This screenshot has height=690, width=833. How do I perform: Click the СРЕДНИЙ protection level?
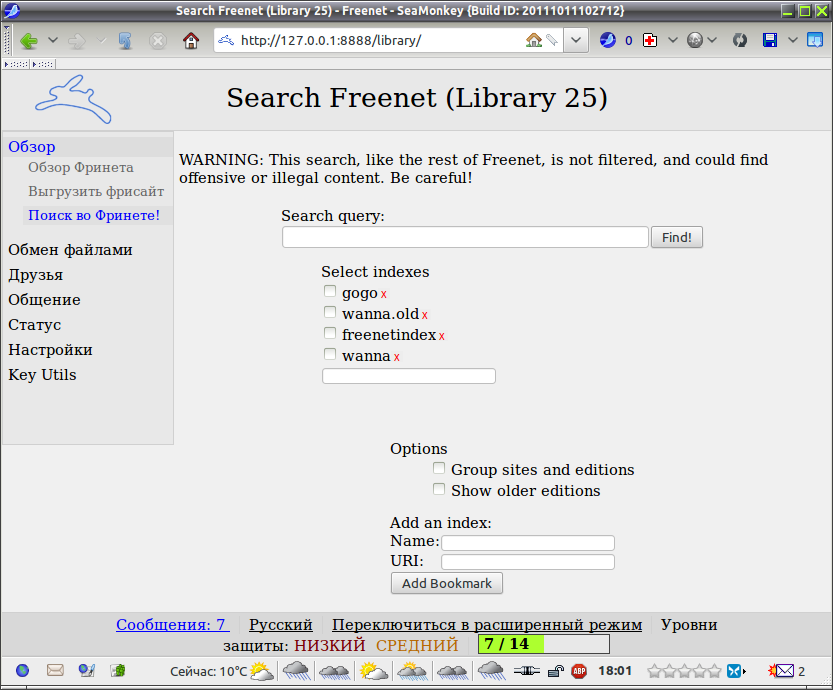click(x=417, y=645)
